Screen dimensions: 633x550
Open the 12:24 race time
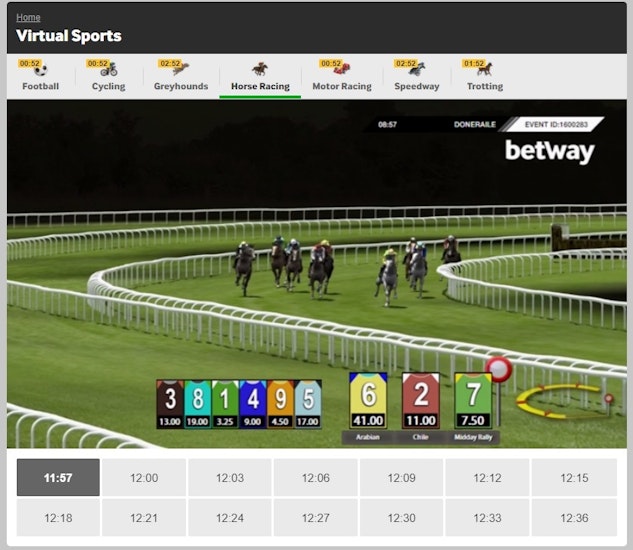[230, 518]
